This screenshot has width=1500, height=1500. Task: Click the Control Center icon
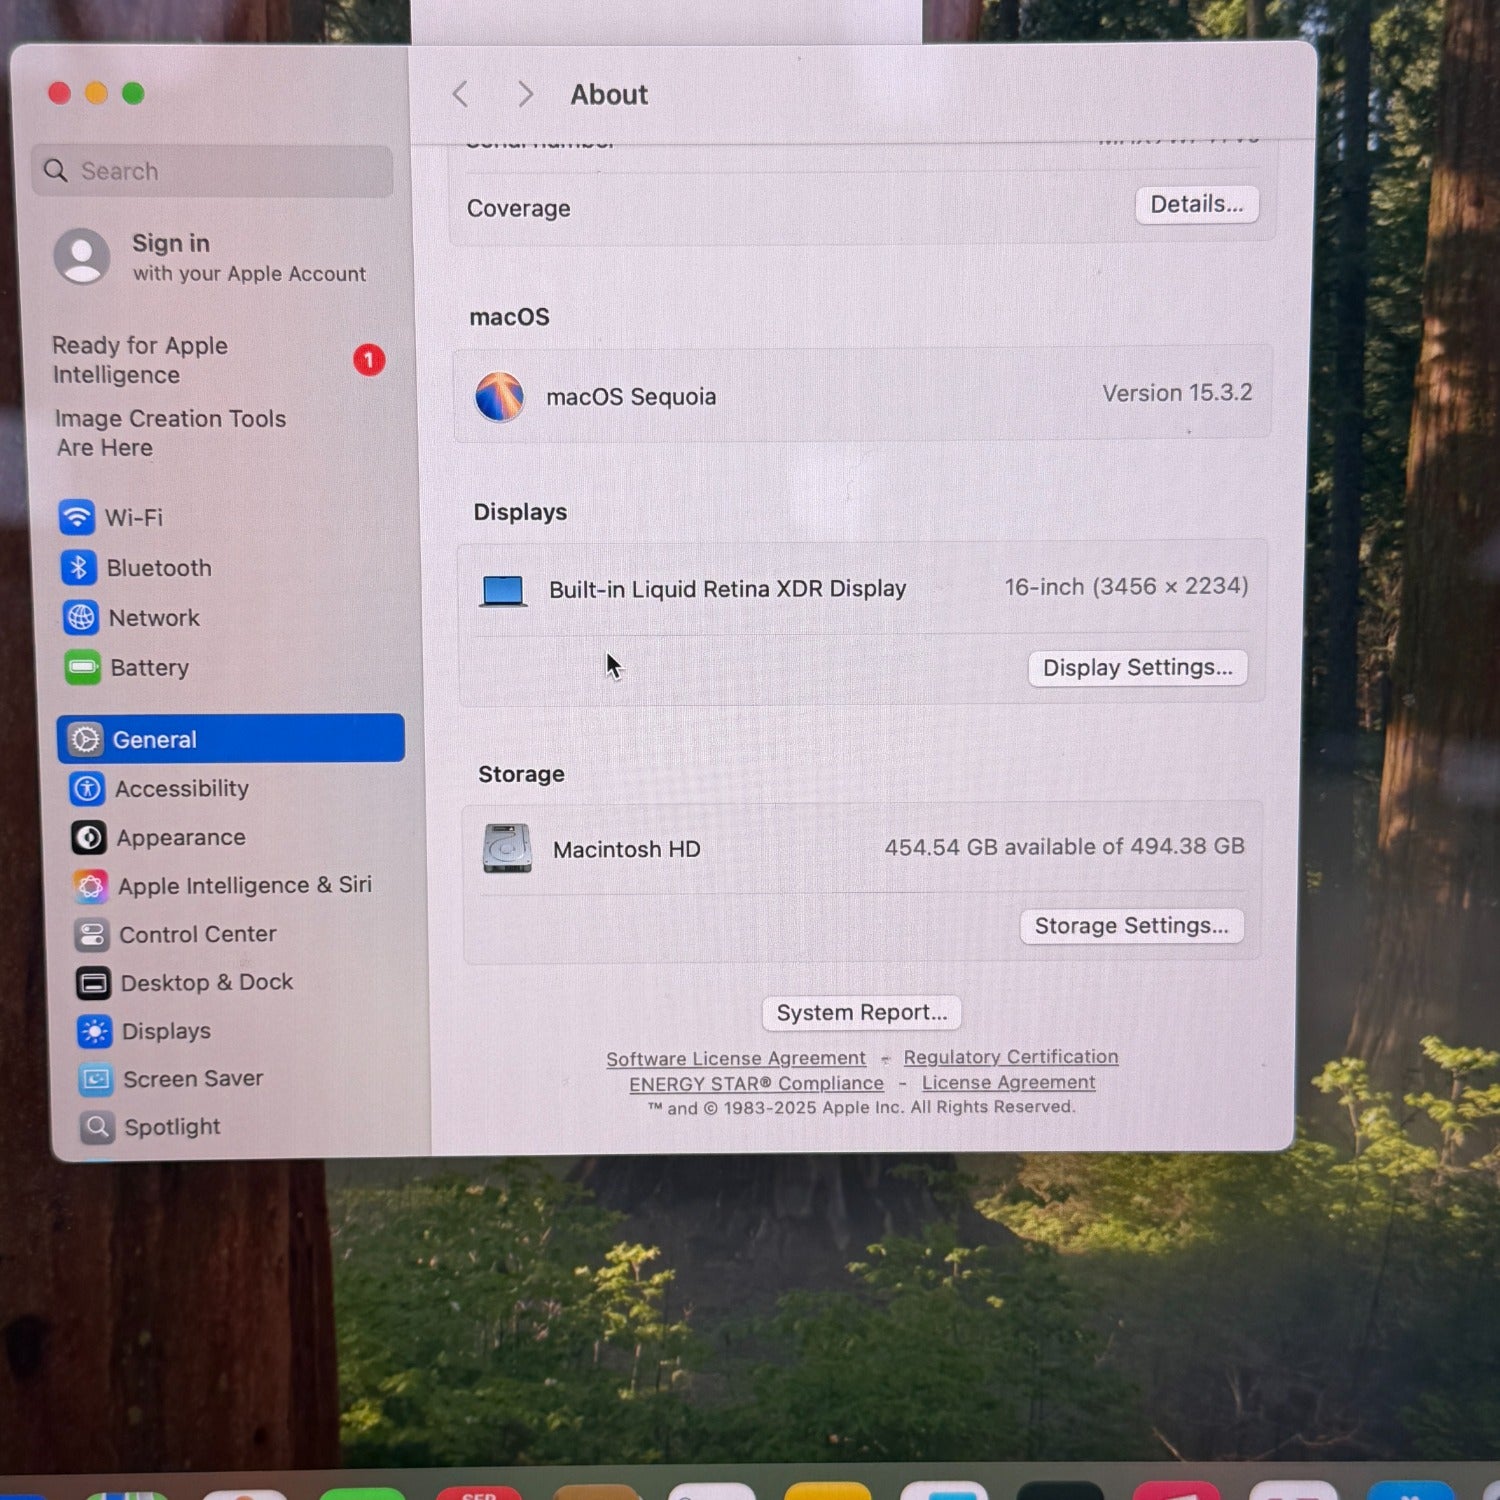(92, 934)
